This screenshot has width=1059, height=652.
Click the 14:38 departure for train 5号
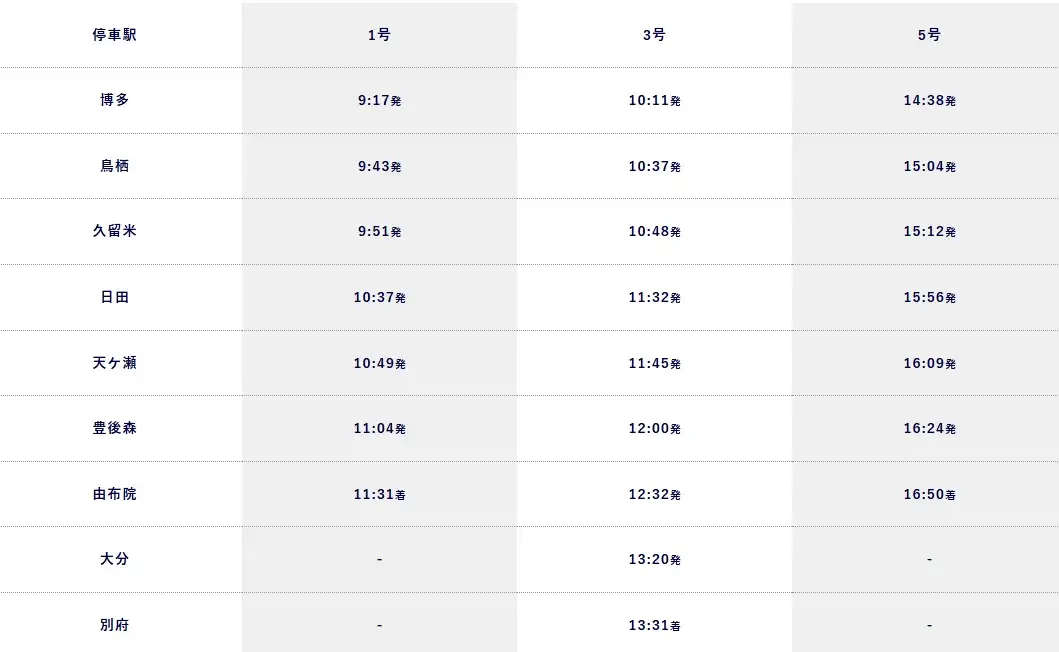[x=929, y=100]
